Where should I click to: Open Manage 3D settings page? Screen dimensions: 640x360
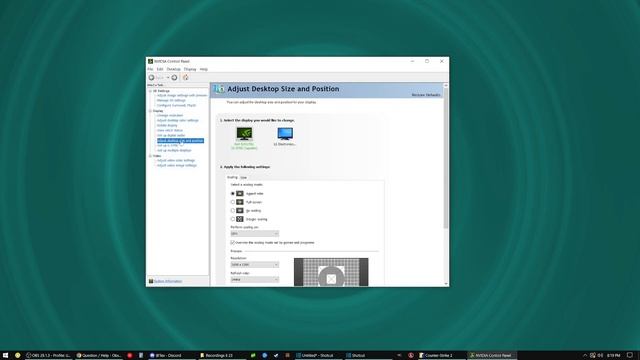pos(171,100)
